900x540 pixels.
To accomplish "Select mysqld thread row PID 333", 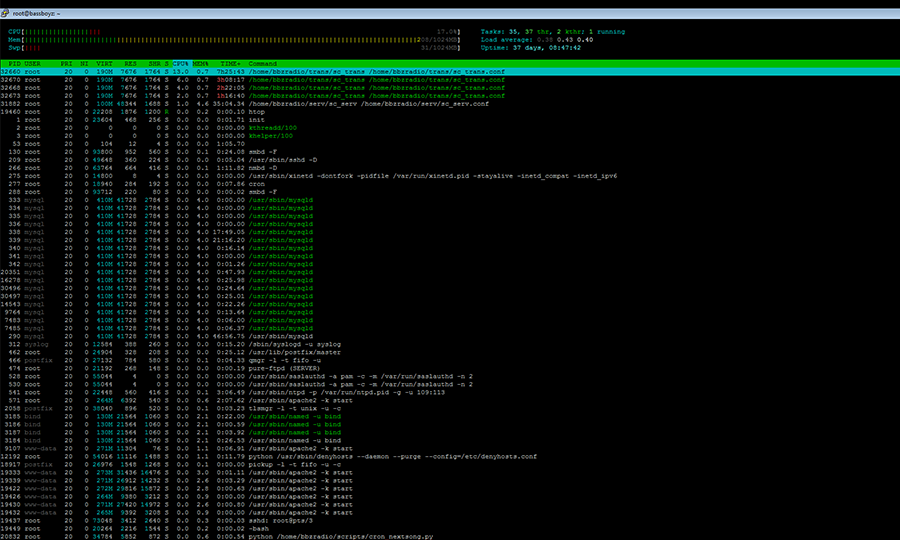I will (450, 200).
